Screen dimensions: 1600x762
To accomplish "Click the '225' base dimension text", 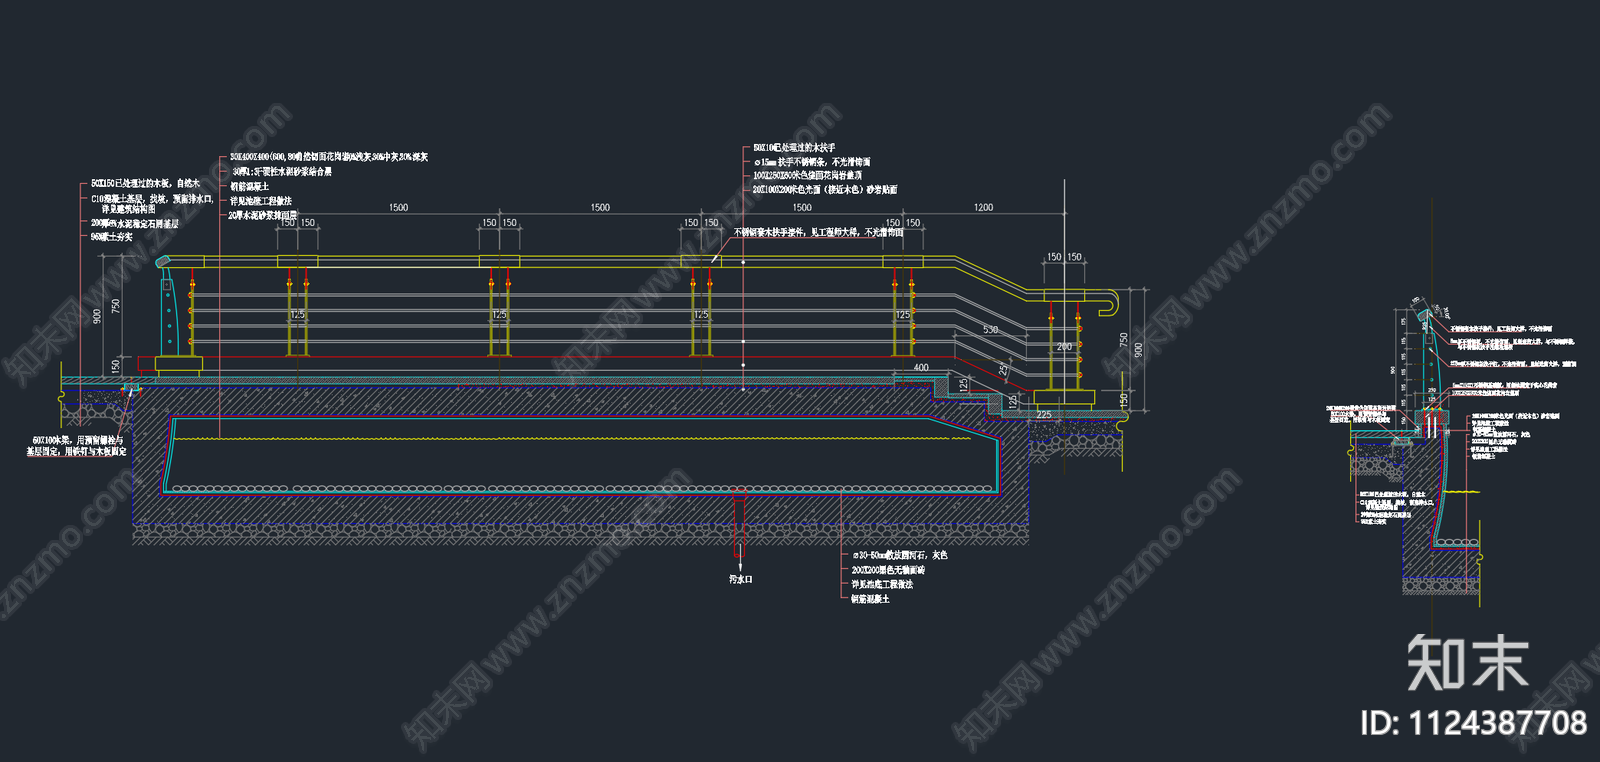I will click(x=1044, y=414).
